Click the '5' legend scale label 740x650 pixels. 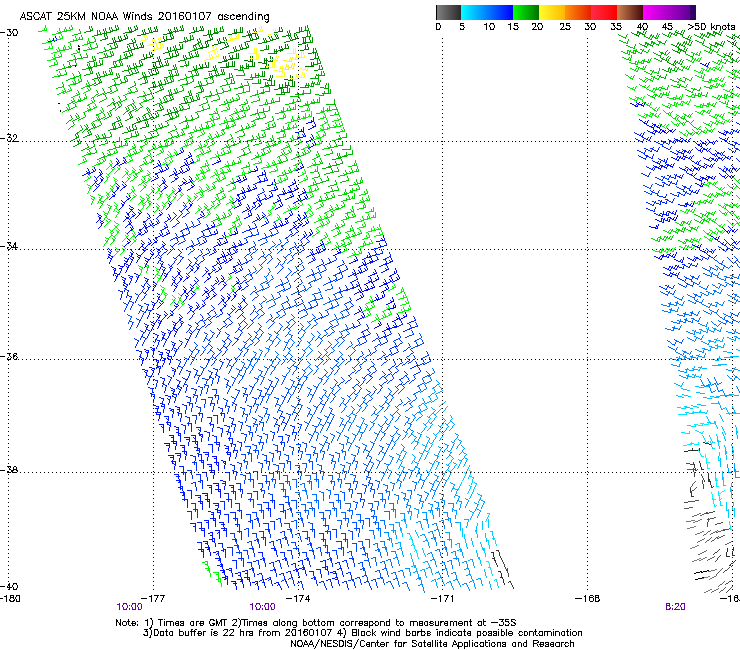click(462, 27)
